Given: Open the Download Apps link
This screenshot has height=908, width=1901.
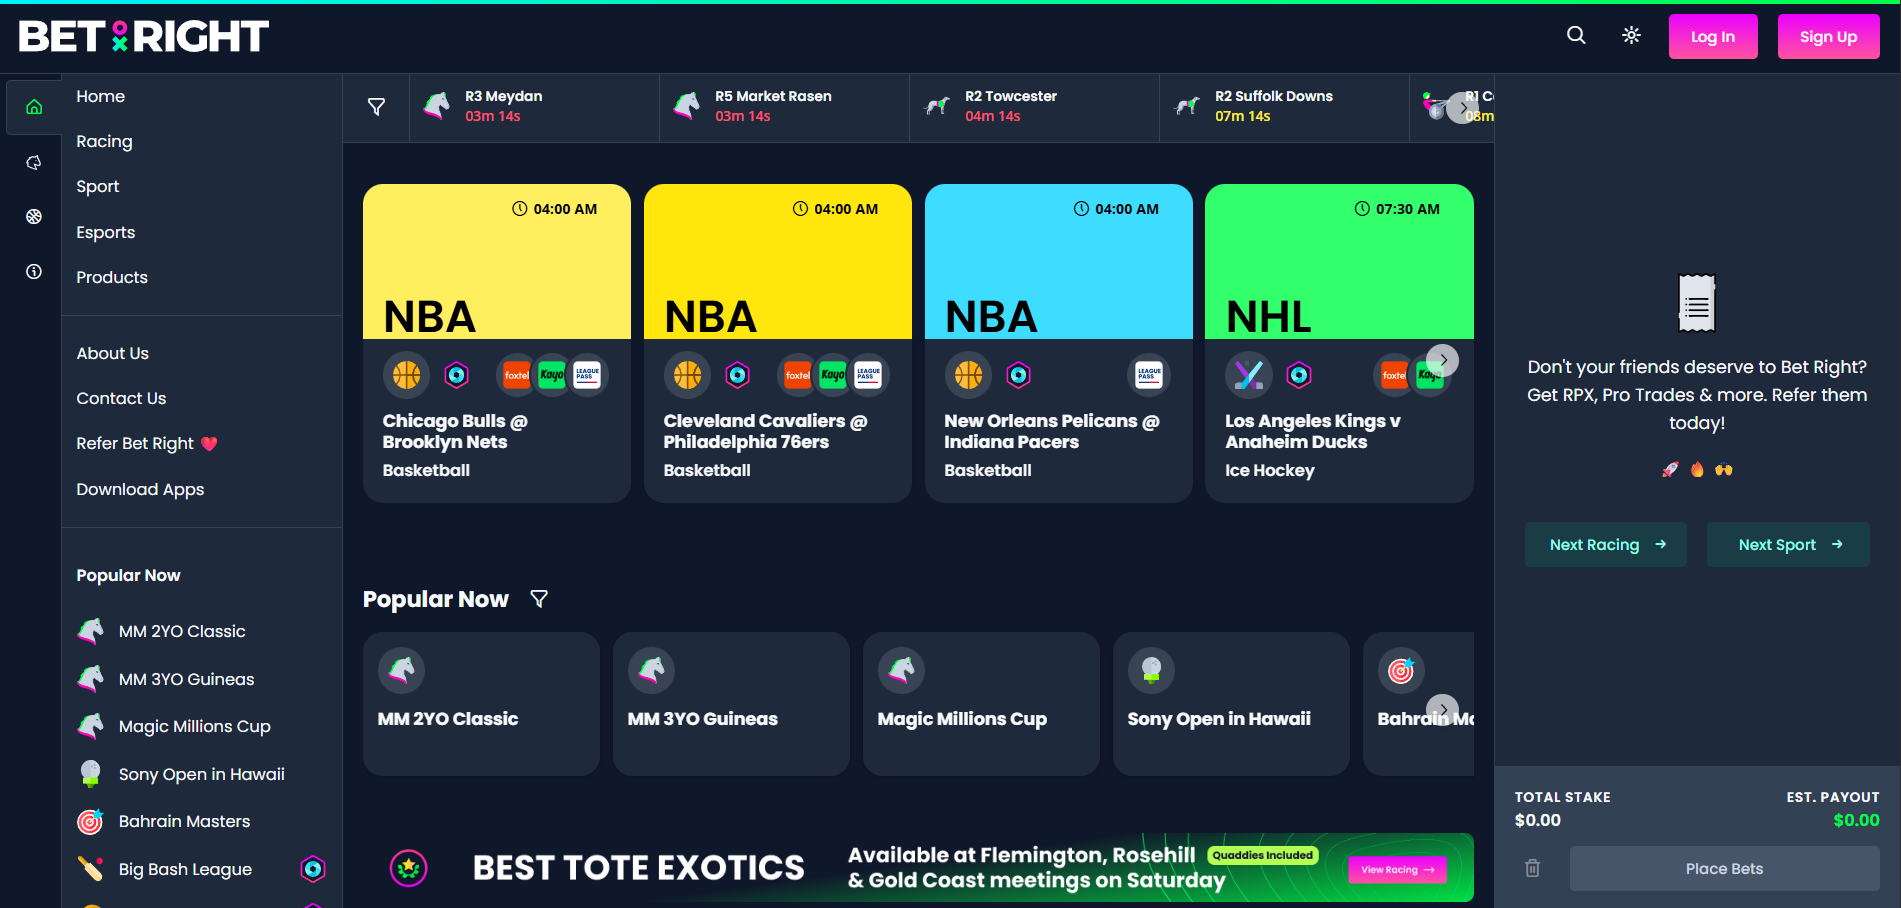Looking at the screenshot, I should coord(140,489).
